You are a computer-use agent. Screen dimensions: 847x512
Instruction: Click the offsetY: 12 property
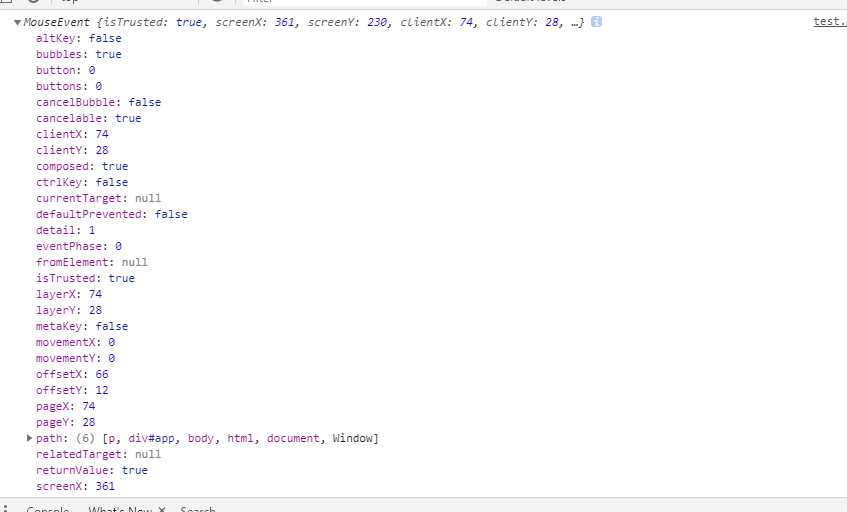click(72, 390)
